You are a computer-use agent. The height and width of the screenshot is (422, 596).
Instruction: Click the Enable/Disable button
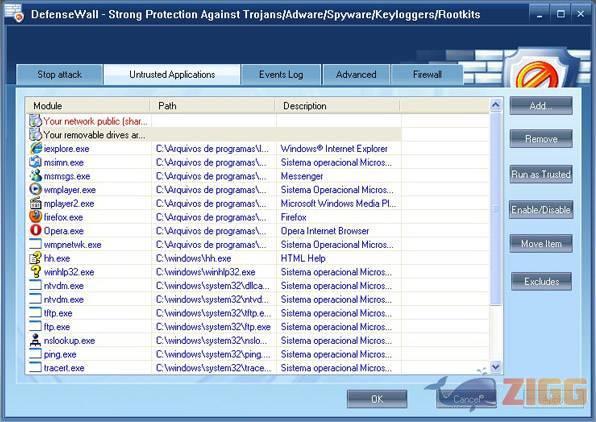click(x=541, y=209)
